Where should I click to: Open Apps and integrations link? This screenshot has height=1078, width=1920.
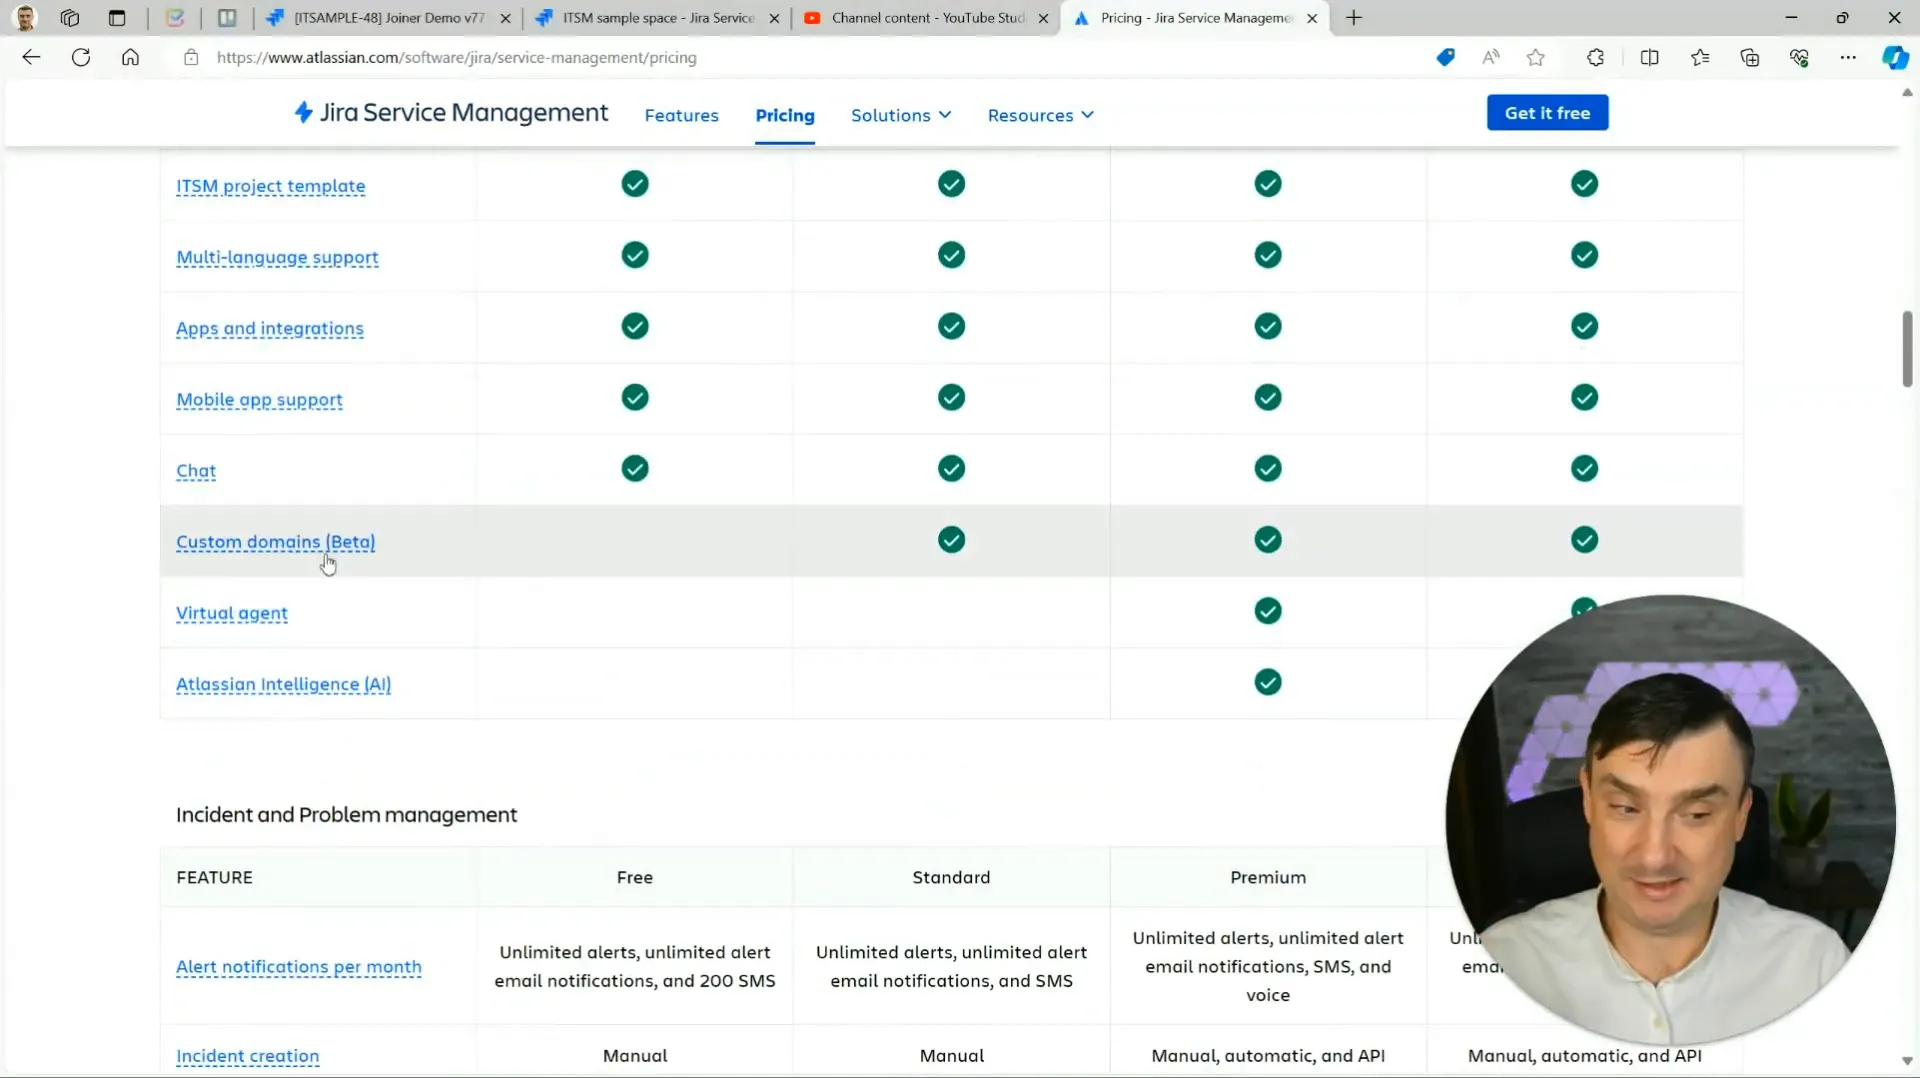tap(270, 328)
